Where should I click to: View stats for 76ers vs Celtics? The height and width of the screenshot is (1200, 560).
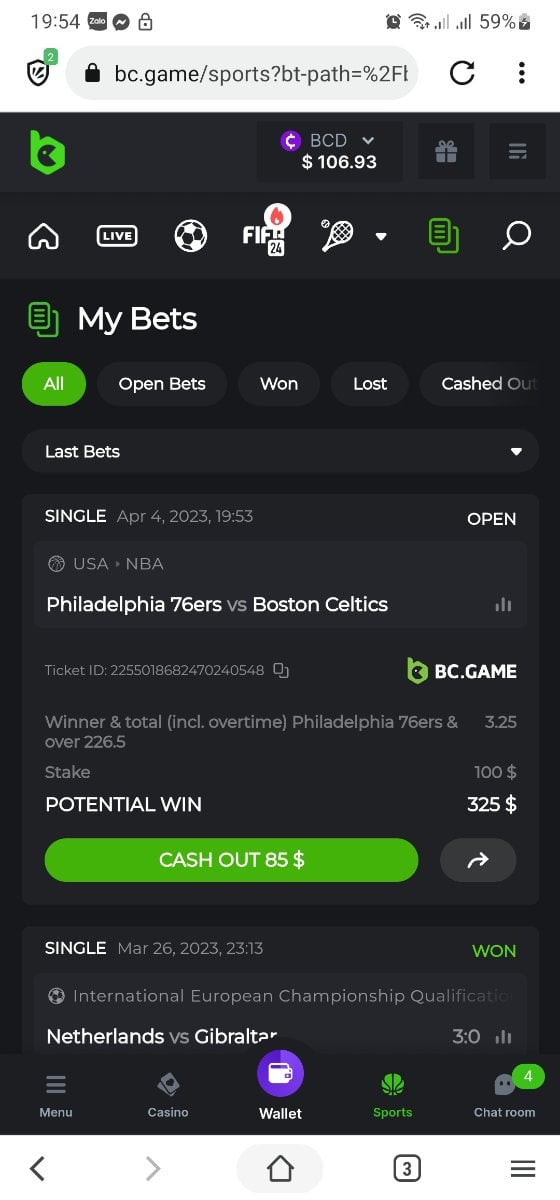[503, 604]
